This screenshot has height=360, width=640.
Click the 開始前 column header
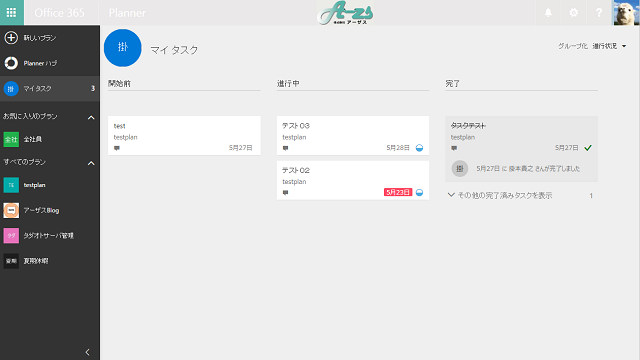click(x=119, y=84)
